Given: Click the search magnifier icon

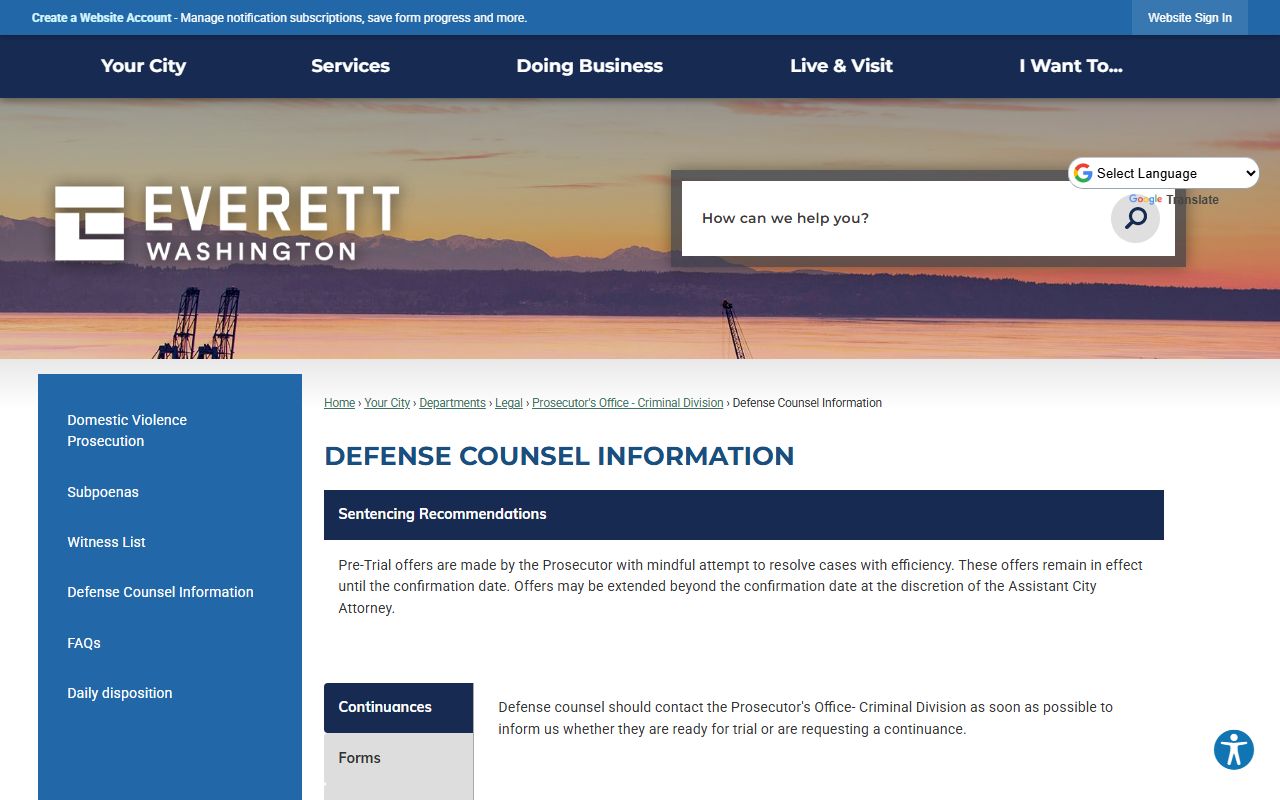Looking at the screenshot, I should (1135, 218).
